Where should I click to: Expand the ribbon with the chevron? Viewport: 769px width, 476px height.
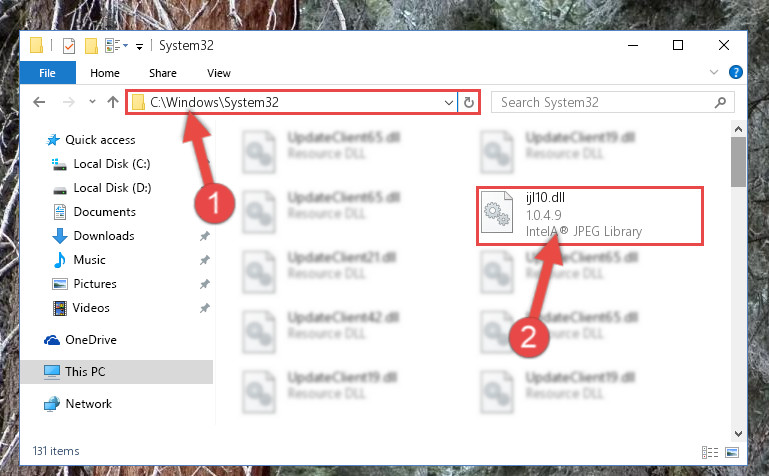(714, 73)
